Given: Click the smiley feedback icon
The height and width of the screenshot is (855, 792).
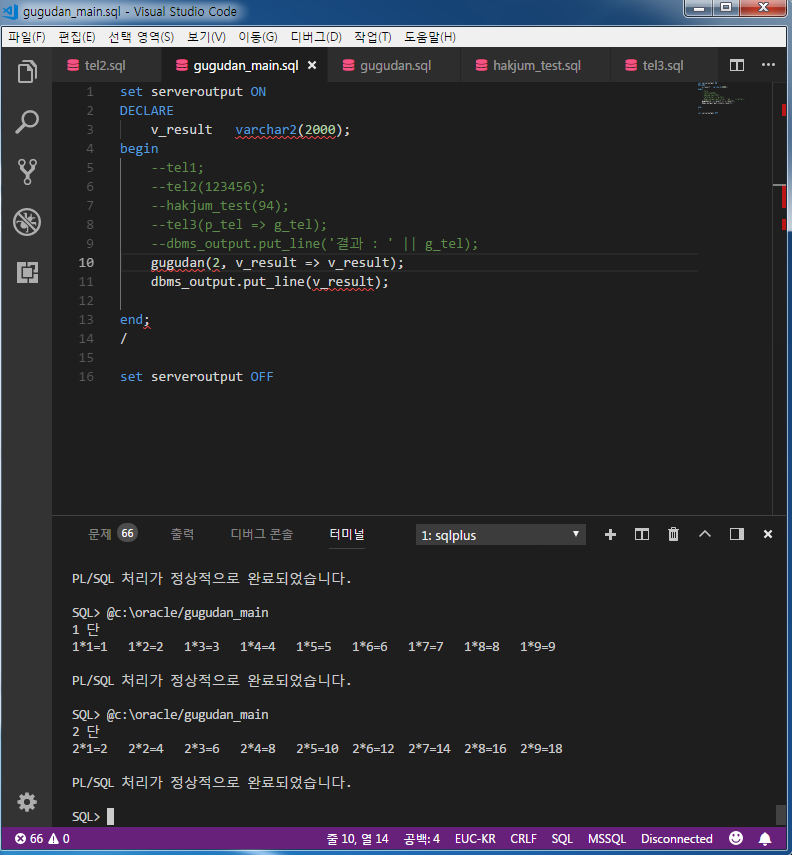Looking at the screenshot, I should (x=736, y=838).
